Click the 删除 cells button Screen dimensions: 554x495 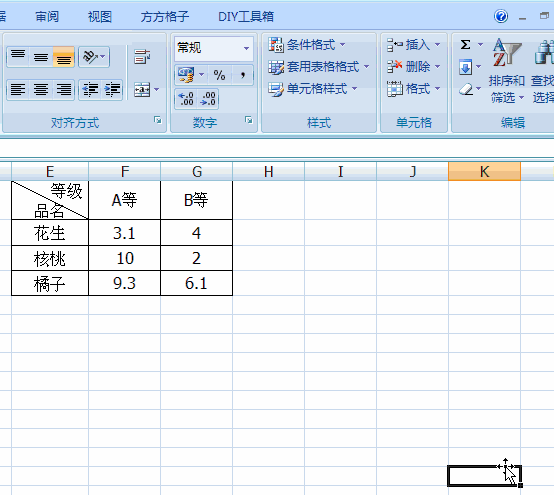[413, 66]
